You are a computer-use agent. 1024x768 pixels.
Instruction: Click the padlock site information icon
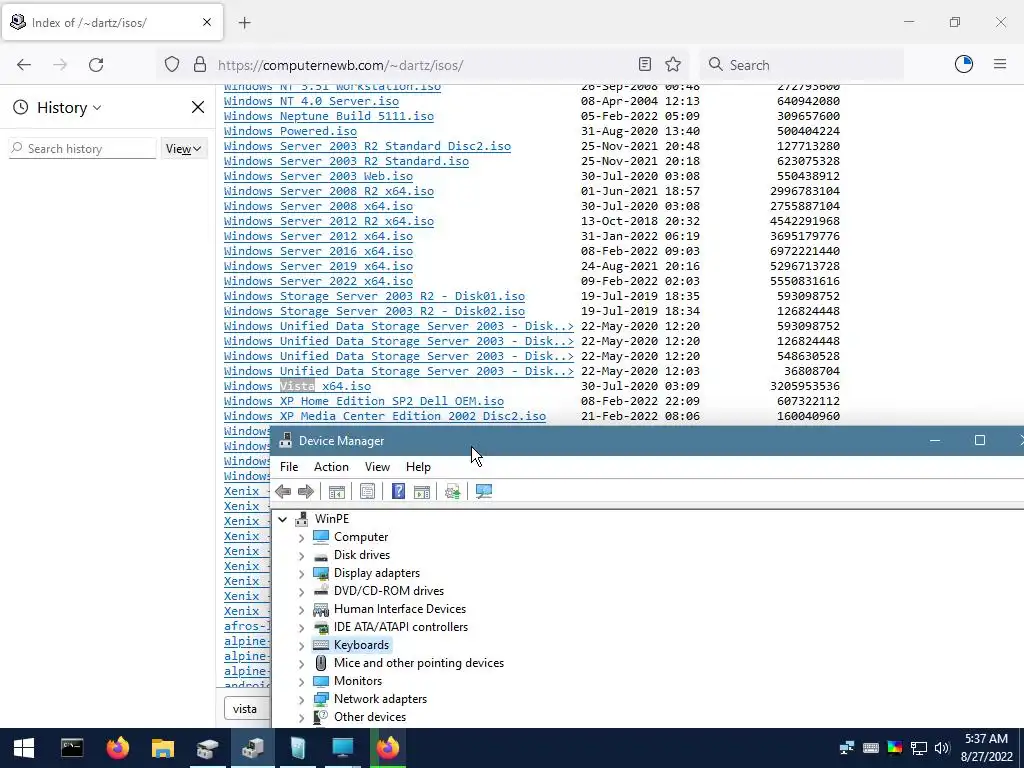tap(200, 65)
